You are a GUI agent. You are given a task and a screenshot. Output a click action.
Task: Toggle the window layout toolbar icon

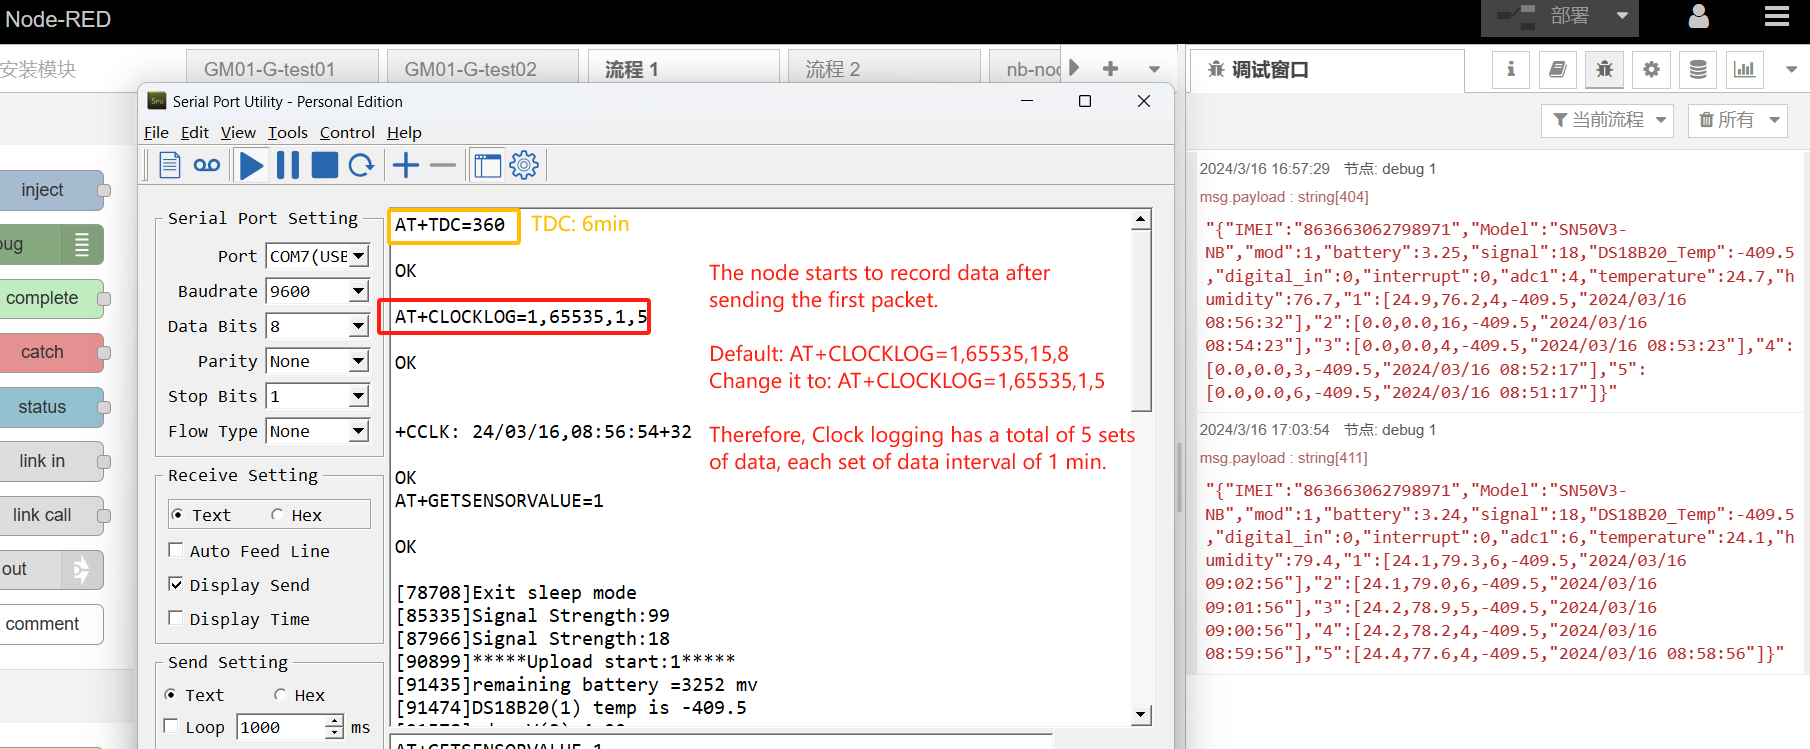coord(487,165)
